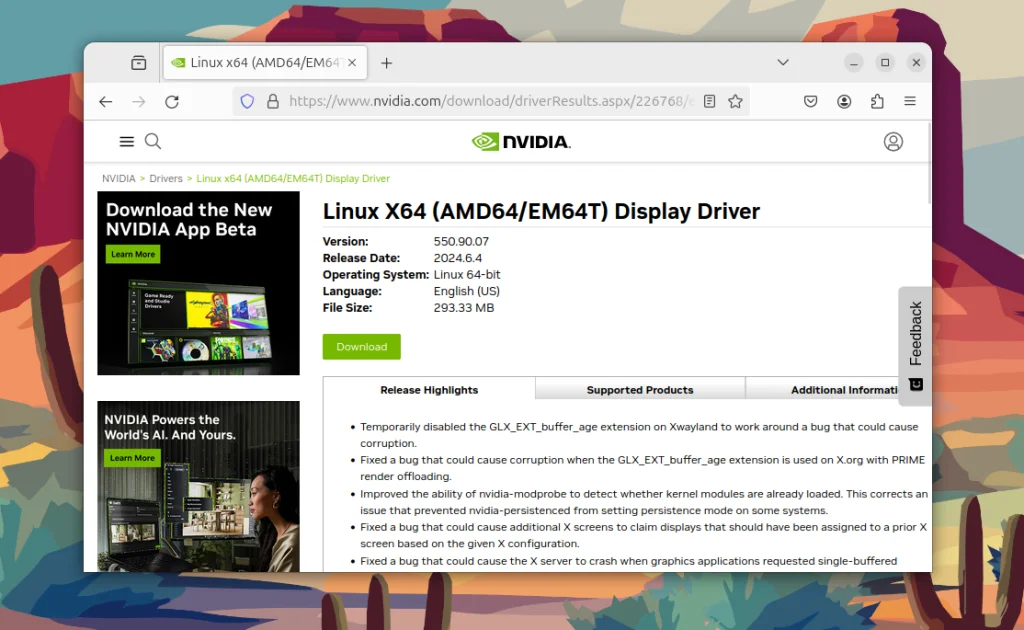Go forward to next page
The image size is (1024, 630).
pyautogui.click(x=138, y=101)
